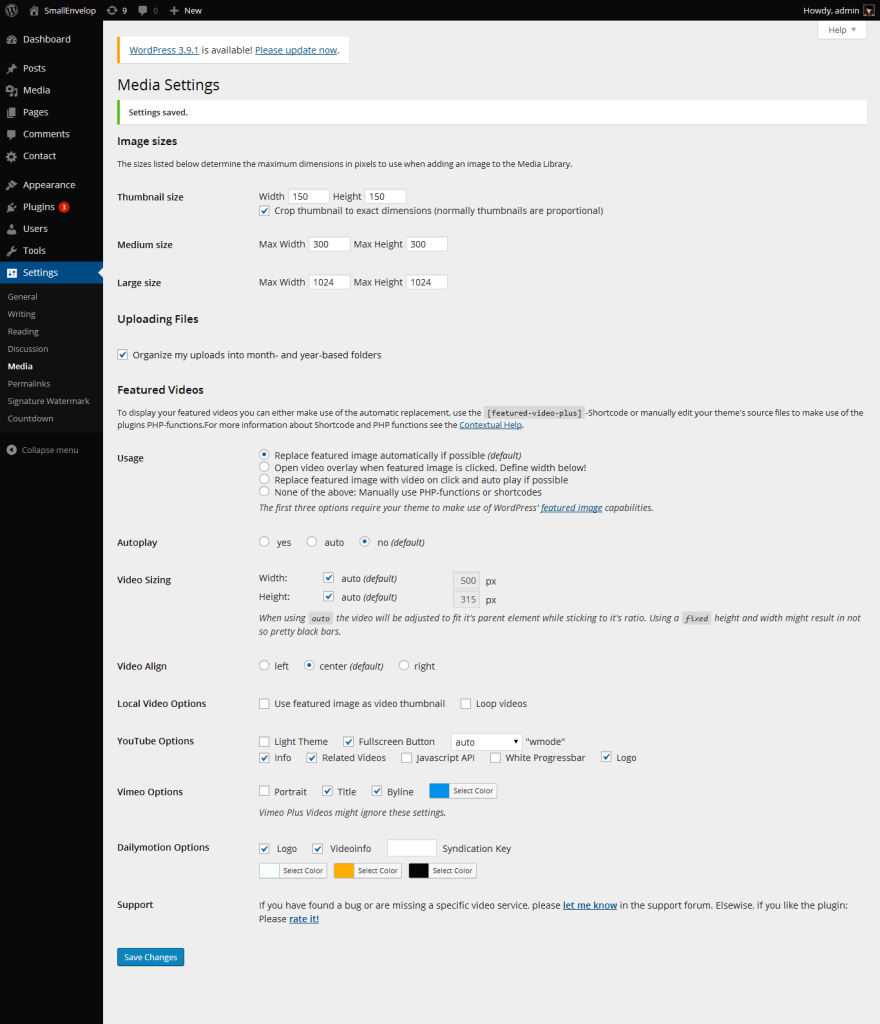Open the updates icon showing 9
Image resolution: width=880 pixels, height=1024 pixels.
click(112, 10)
